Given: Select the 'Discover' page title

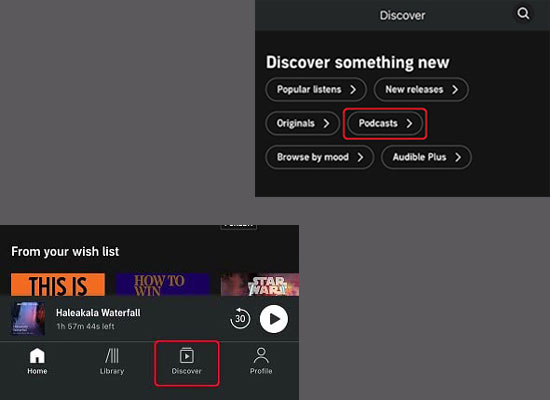Looking at the screenshot, I should pos(402,15).
